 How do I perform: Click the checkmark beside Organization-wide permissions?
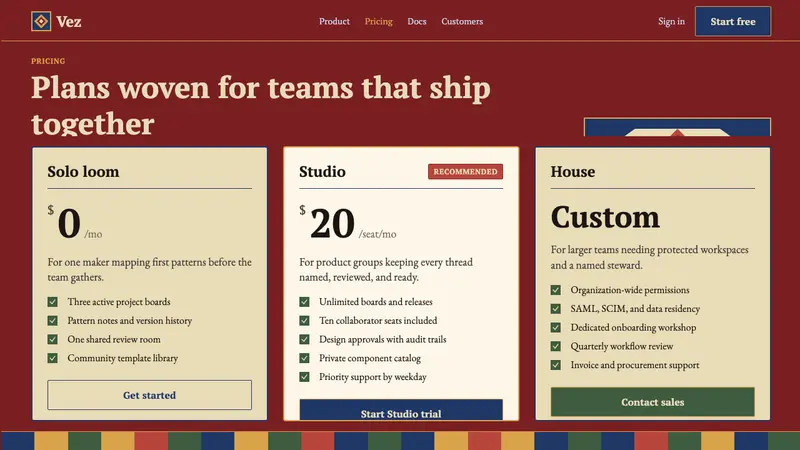(x=556, y=290)
